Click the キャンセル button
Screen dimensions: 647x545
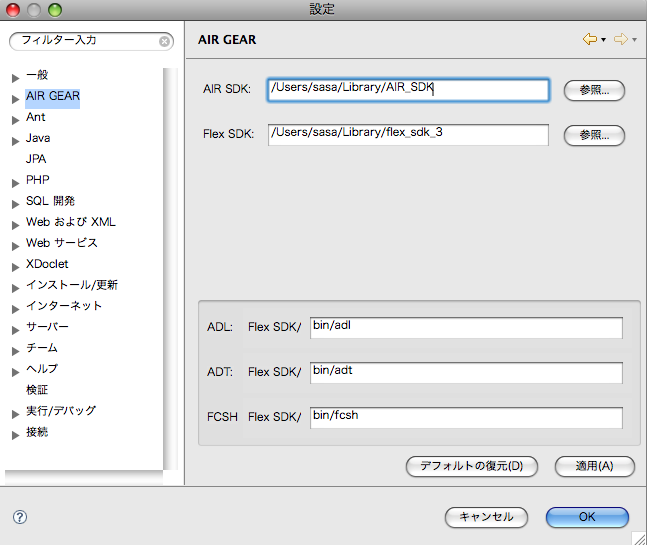(x=486, y=517)
